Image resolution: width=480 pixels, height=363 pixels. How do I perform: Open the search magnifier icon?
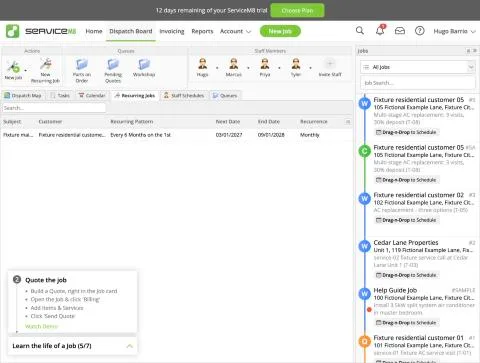(x=360, y=31)
